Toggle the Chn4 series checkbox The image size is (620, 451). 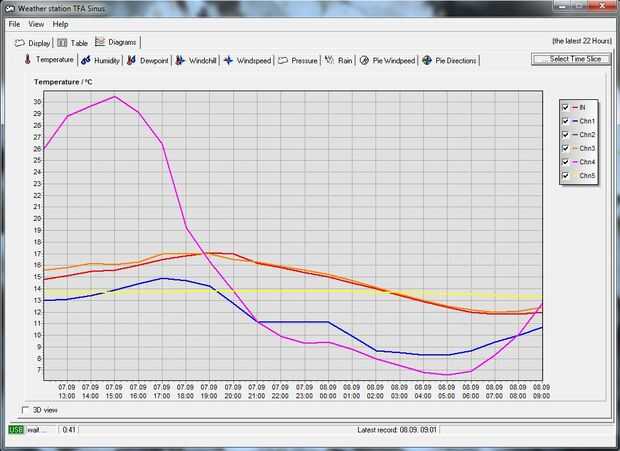pos(565,162)
